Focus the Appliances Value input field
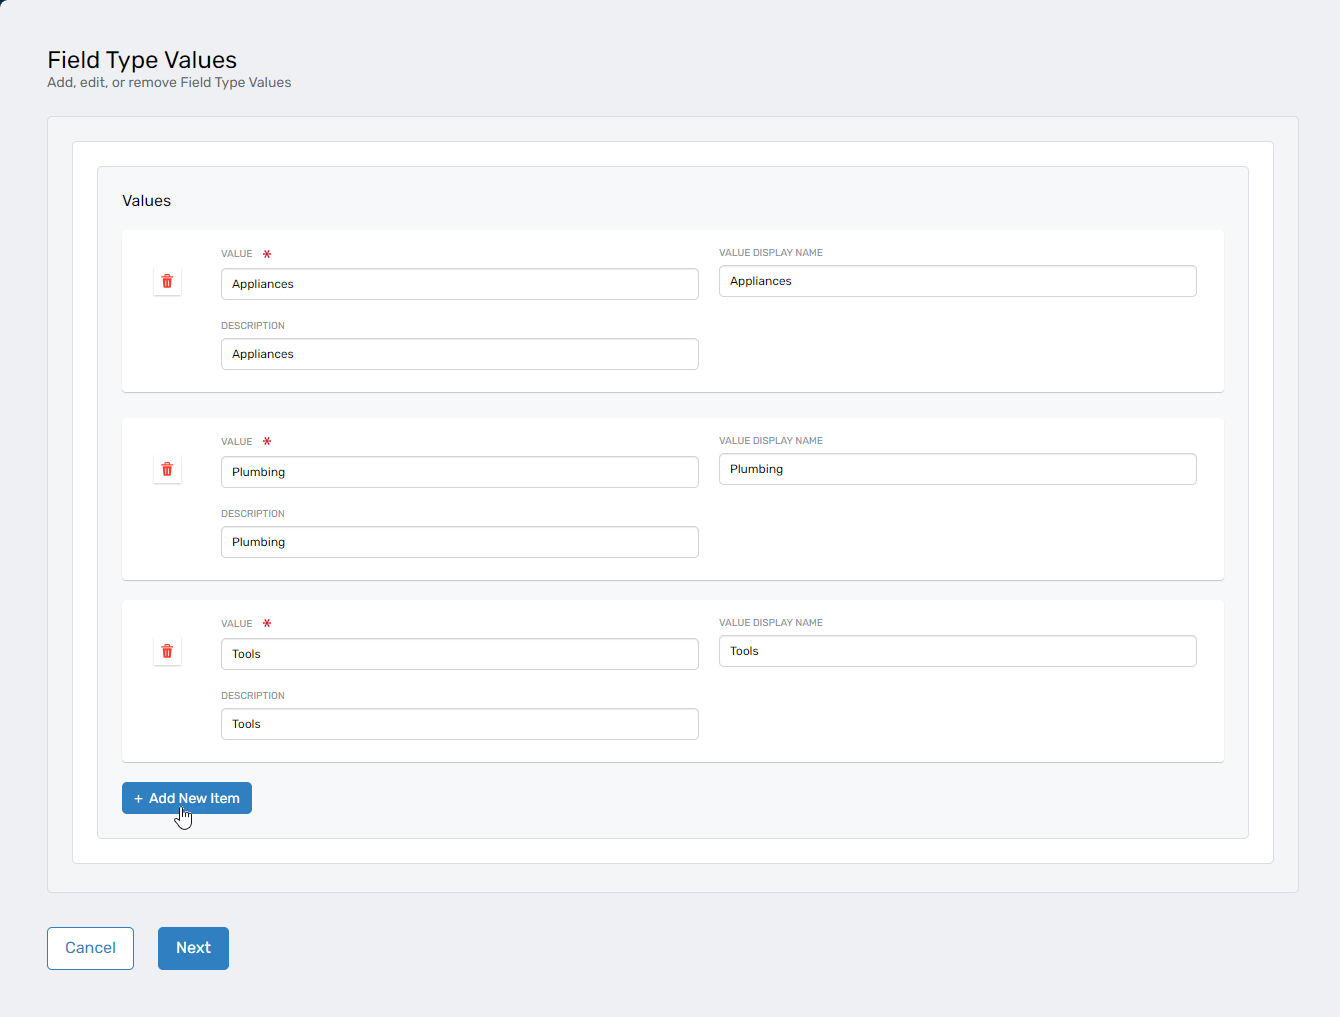 459,284
